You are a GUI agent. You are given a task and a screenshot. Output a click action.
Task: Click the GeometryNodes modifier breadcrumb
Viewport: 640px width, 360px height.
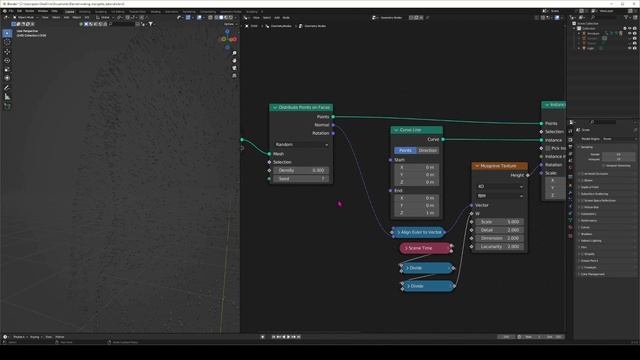[281, 26]
